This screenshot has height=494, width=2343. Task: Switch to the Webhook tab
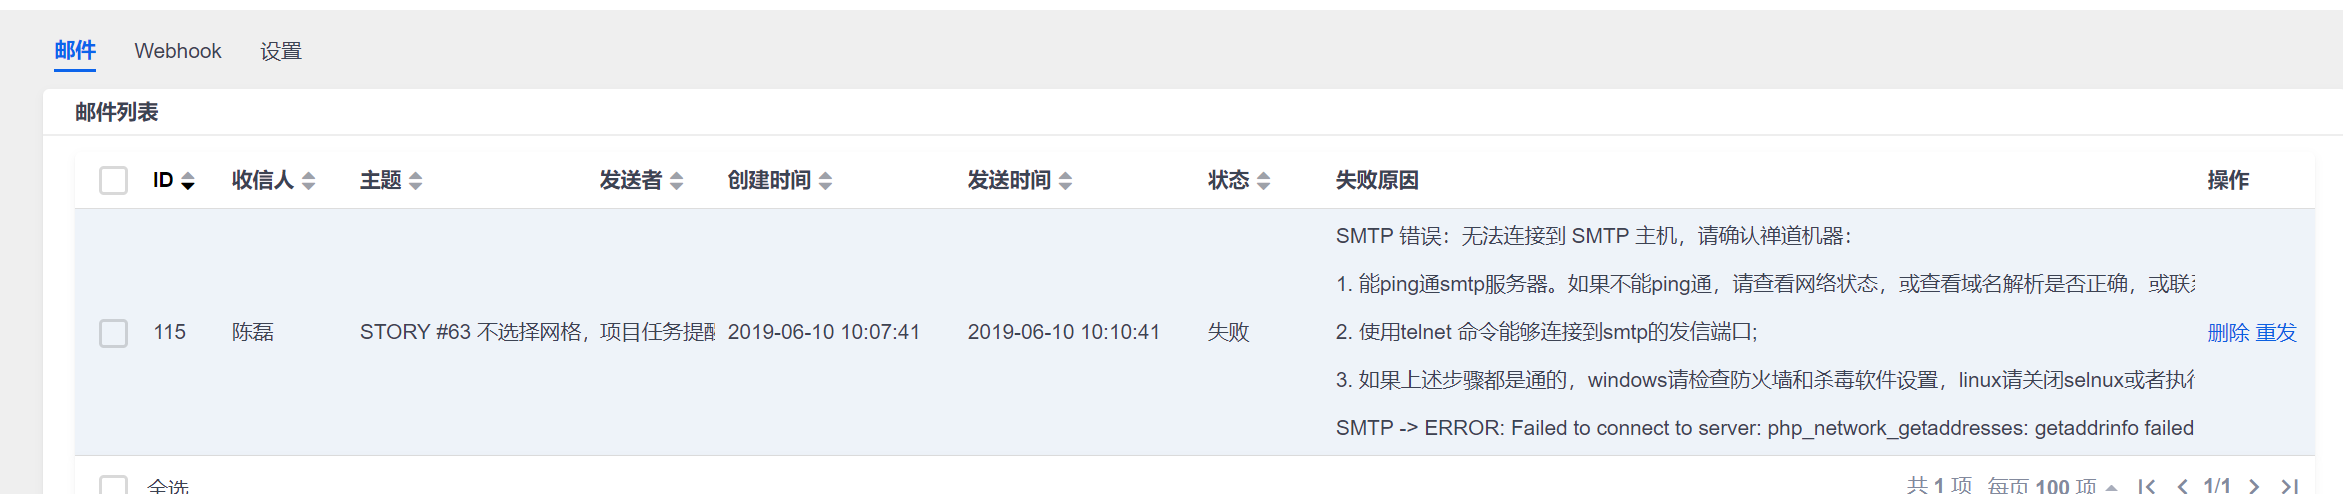tap(178, 51)
